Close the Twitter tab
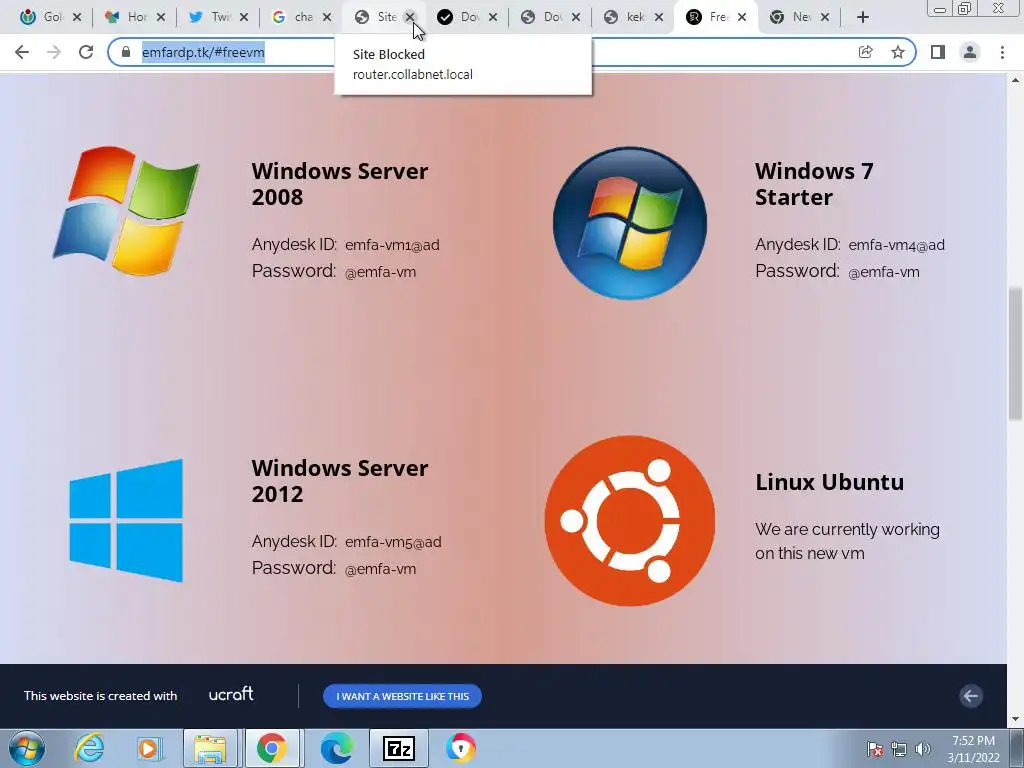Screen dimensions: 1024x768 (244, 18)
